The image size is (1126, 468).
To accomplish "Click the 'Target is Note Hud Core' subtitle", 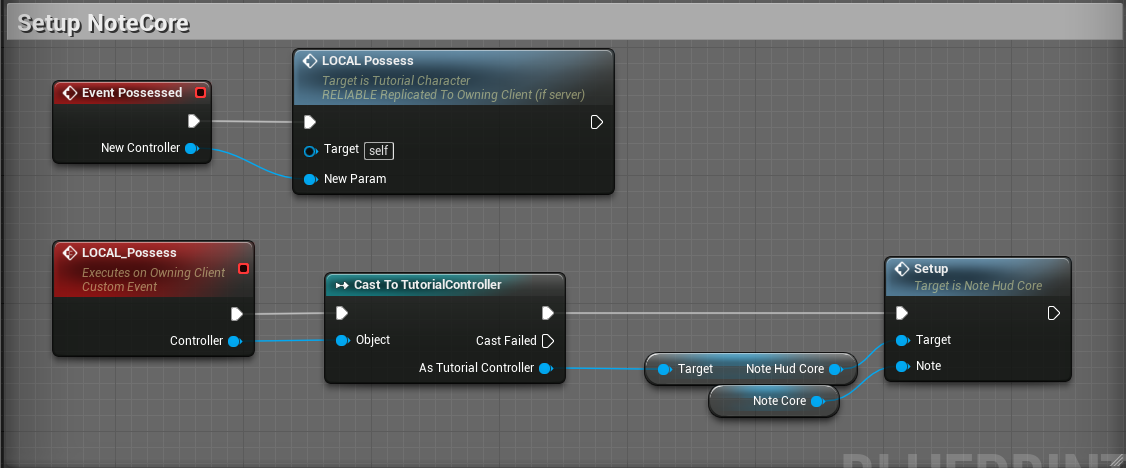I will (x=977, y=286).
